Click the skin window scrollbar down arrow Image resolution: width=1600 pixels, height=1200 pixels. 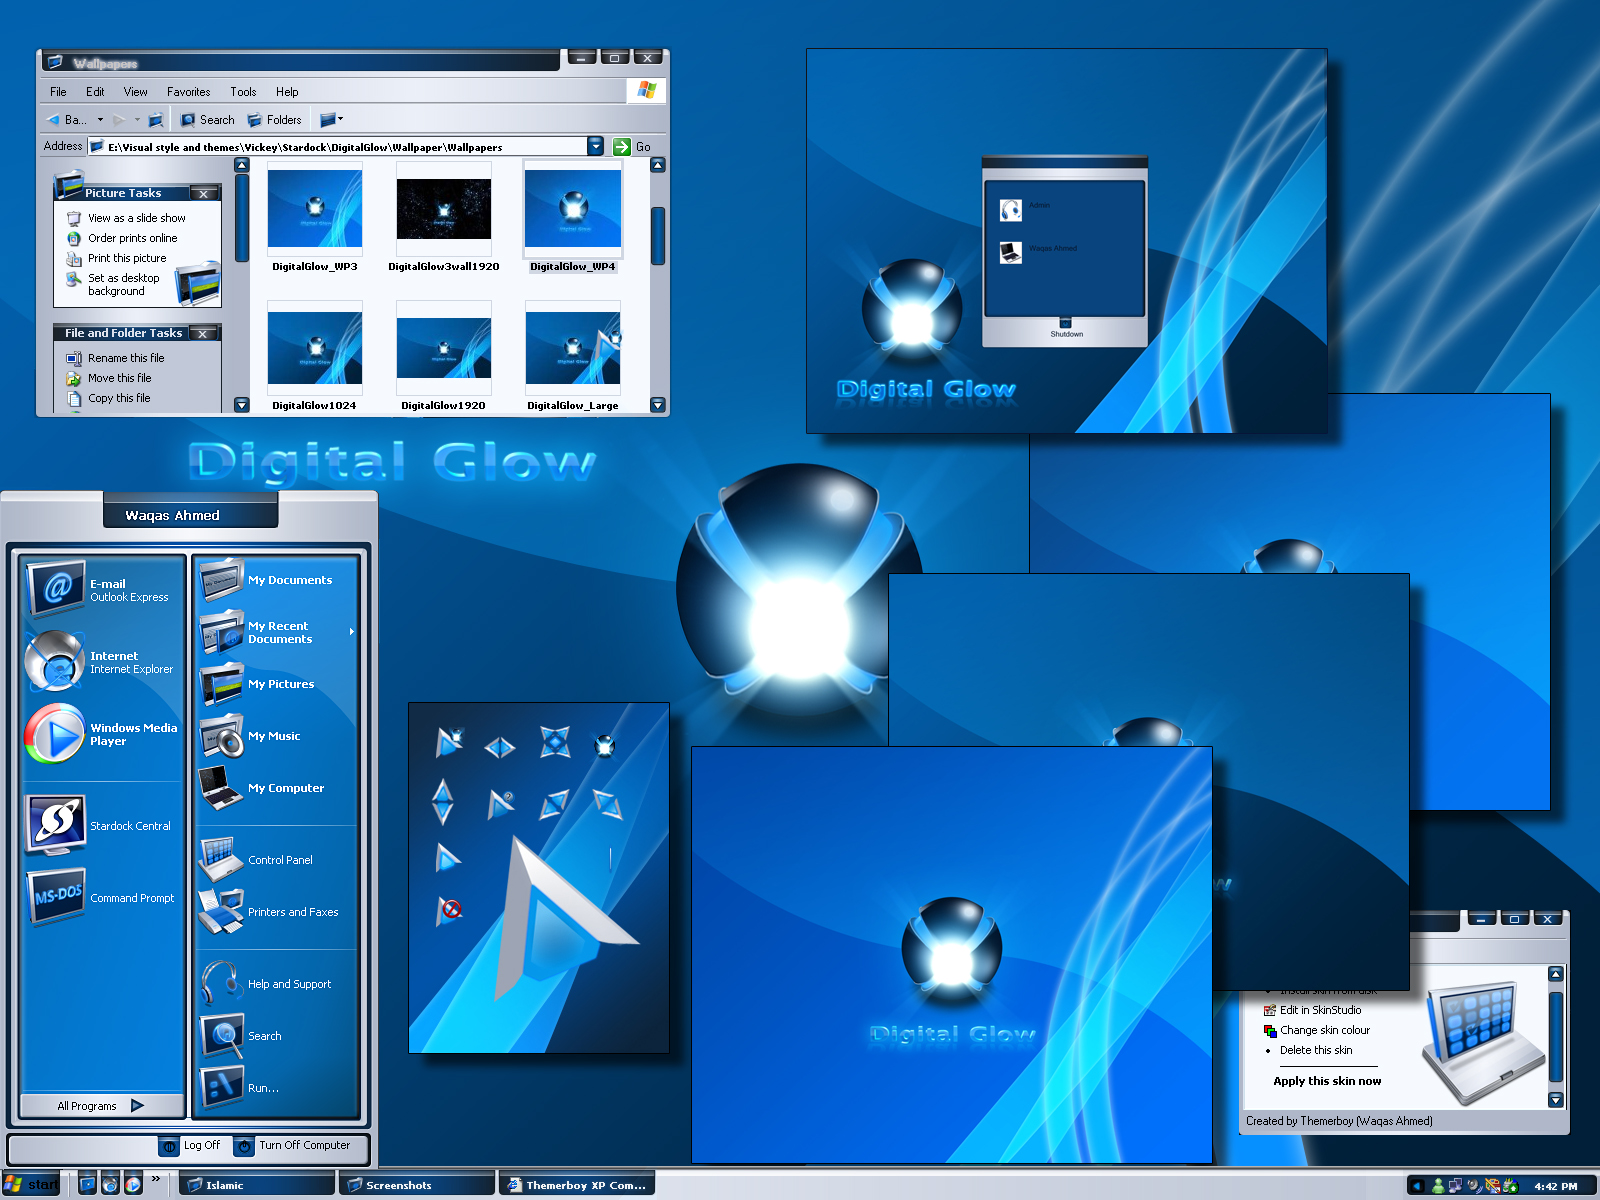click(x=1555, y=1099)
